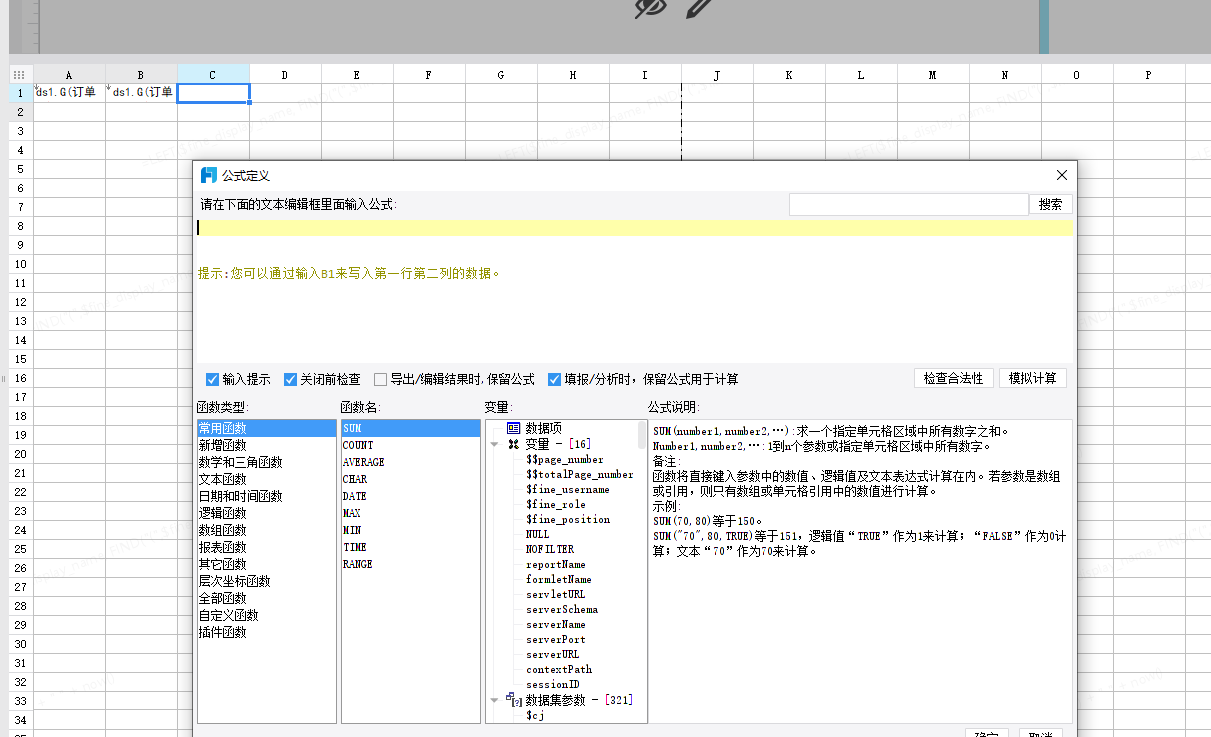
Task: Toggle 填报/分析时,保留公式用于计算 checkbox
Action: coord(554,380)
